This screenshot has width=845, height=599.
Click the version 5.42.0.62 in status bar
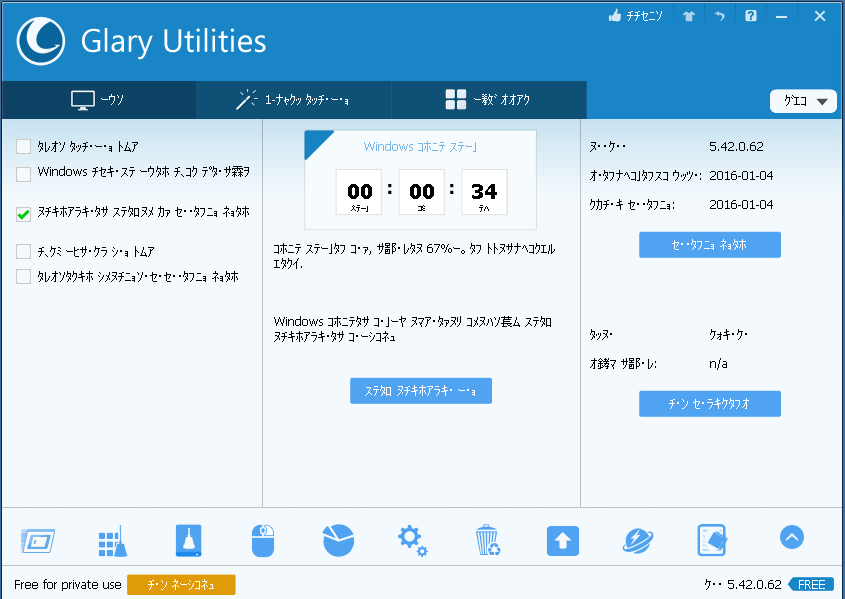click(x=754, y=584)
